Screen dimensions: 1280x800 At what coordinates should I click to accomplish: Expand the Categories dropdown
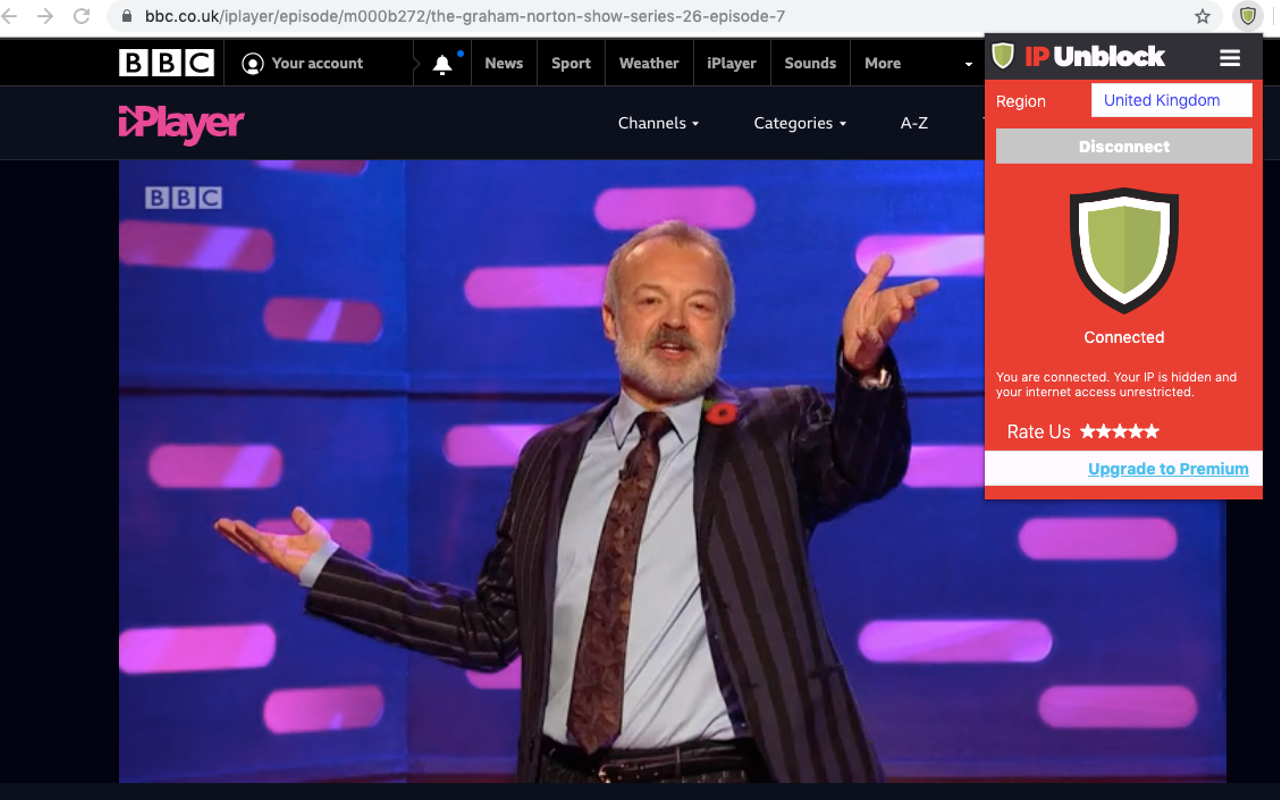point(800,123)
